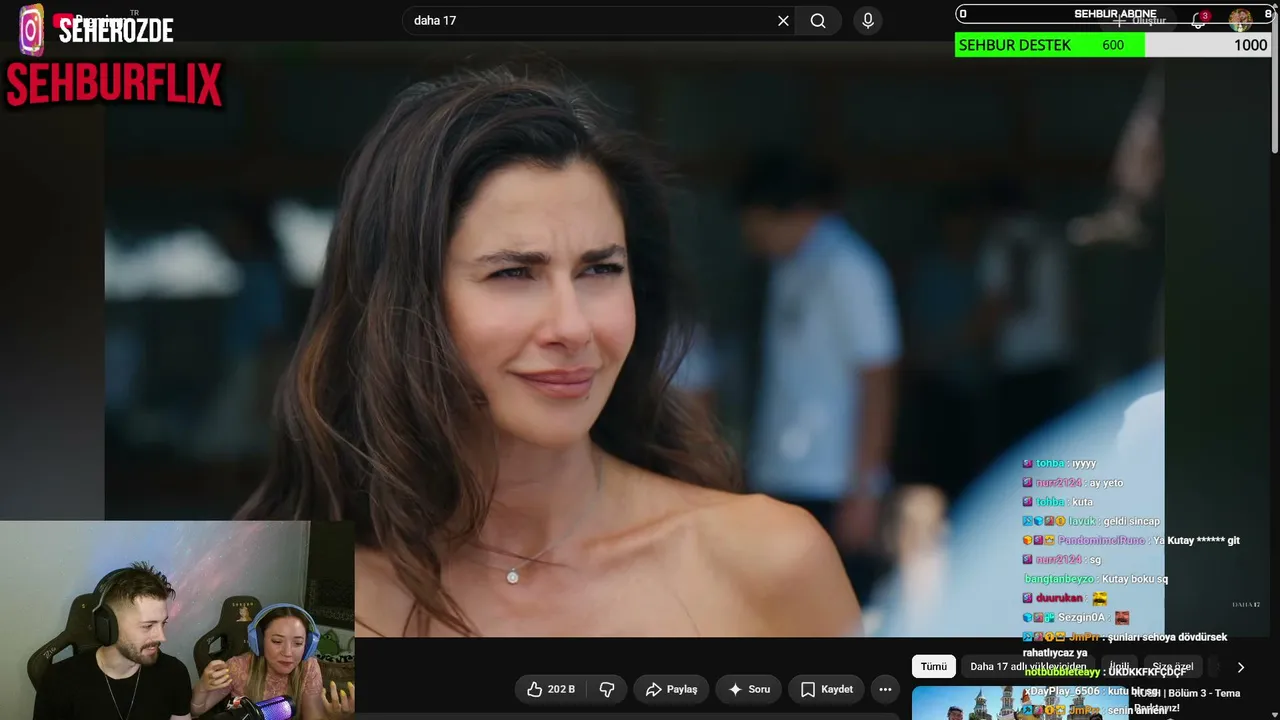This screenshot has width=1280, height=720.
Task: Open the Soru ask button
Action: click(749, 689)
